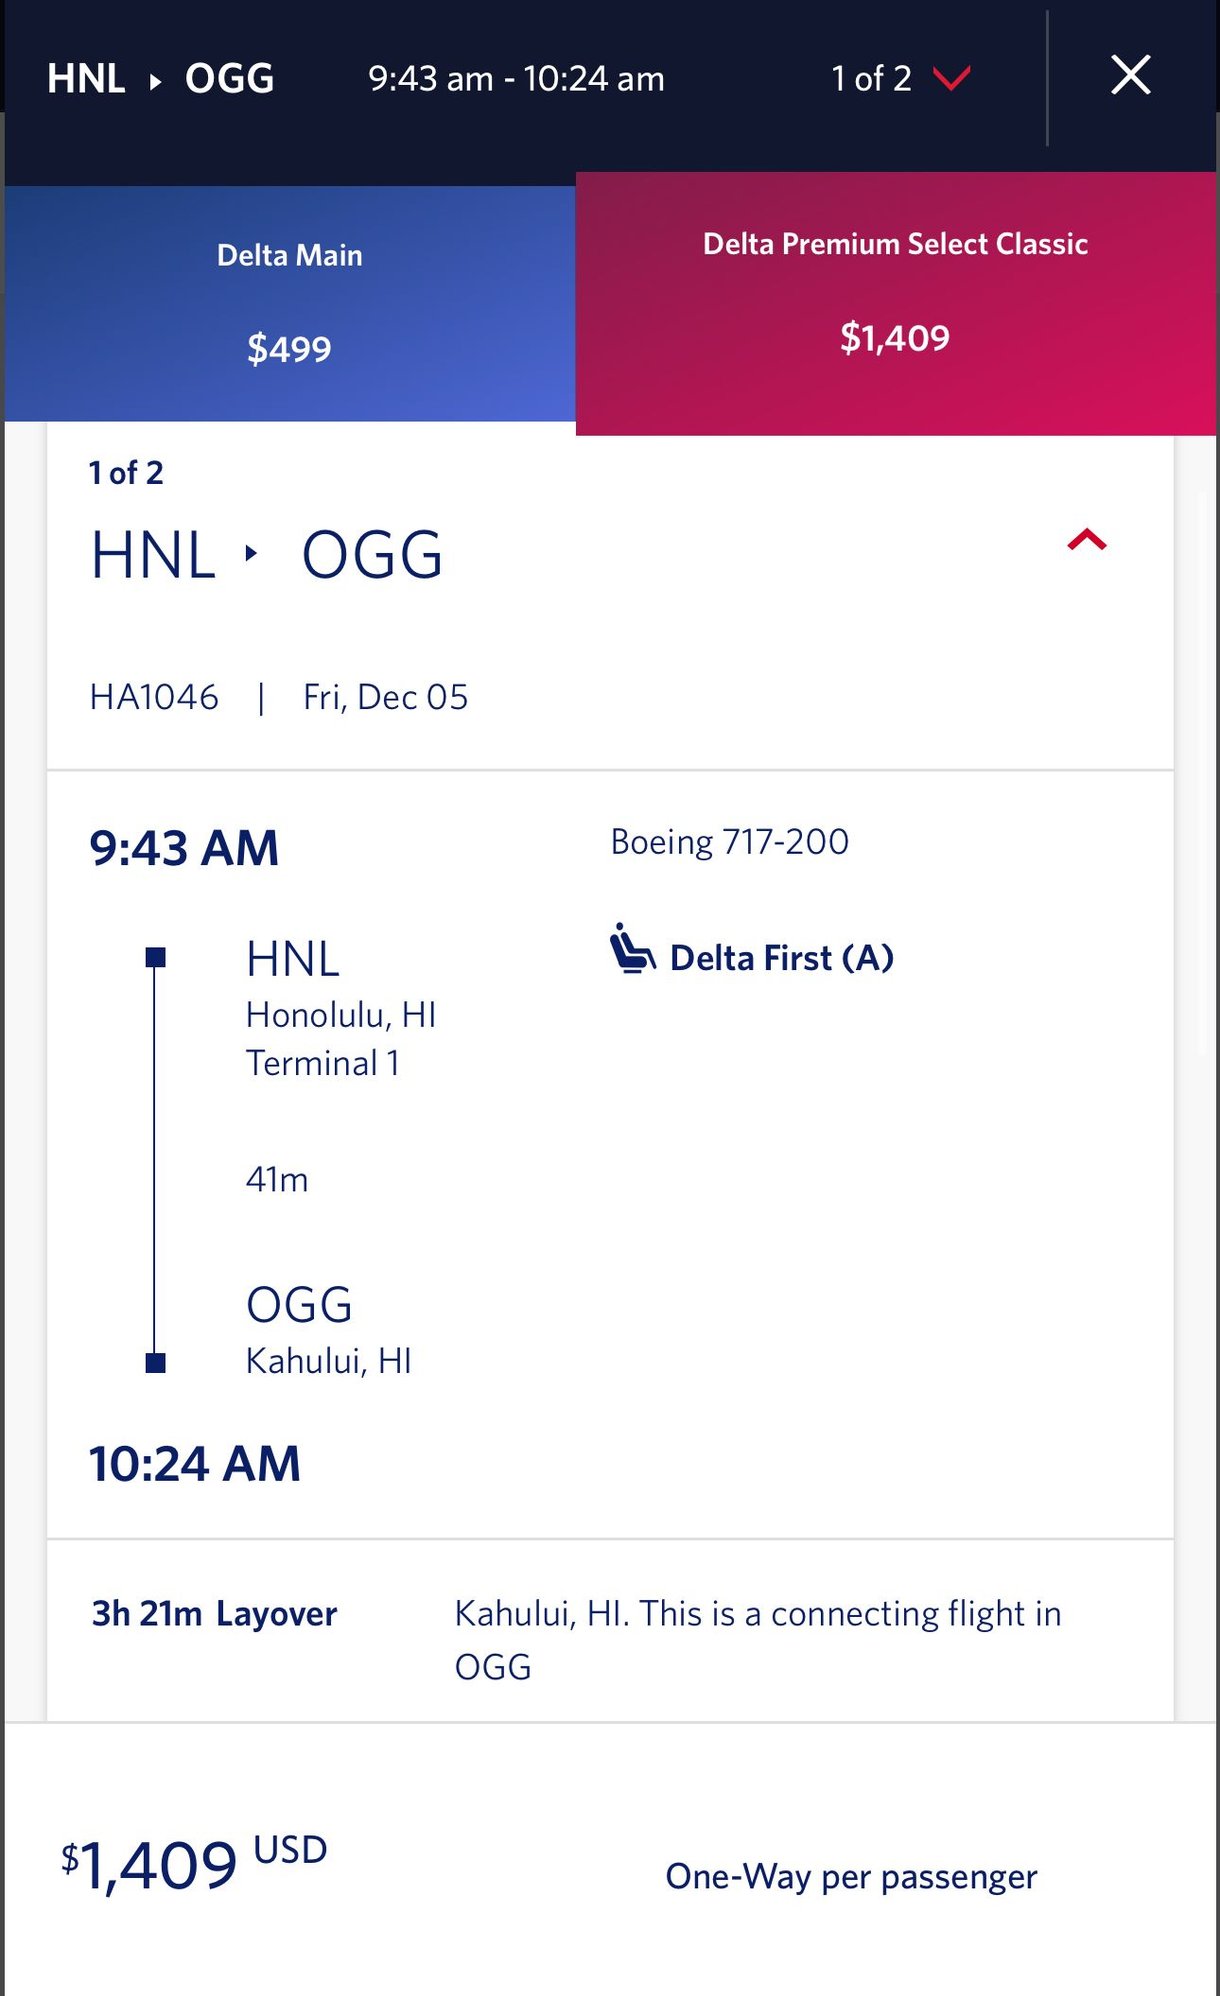Click the 10:24 AM arrival time

tap(195, 1464)
